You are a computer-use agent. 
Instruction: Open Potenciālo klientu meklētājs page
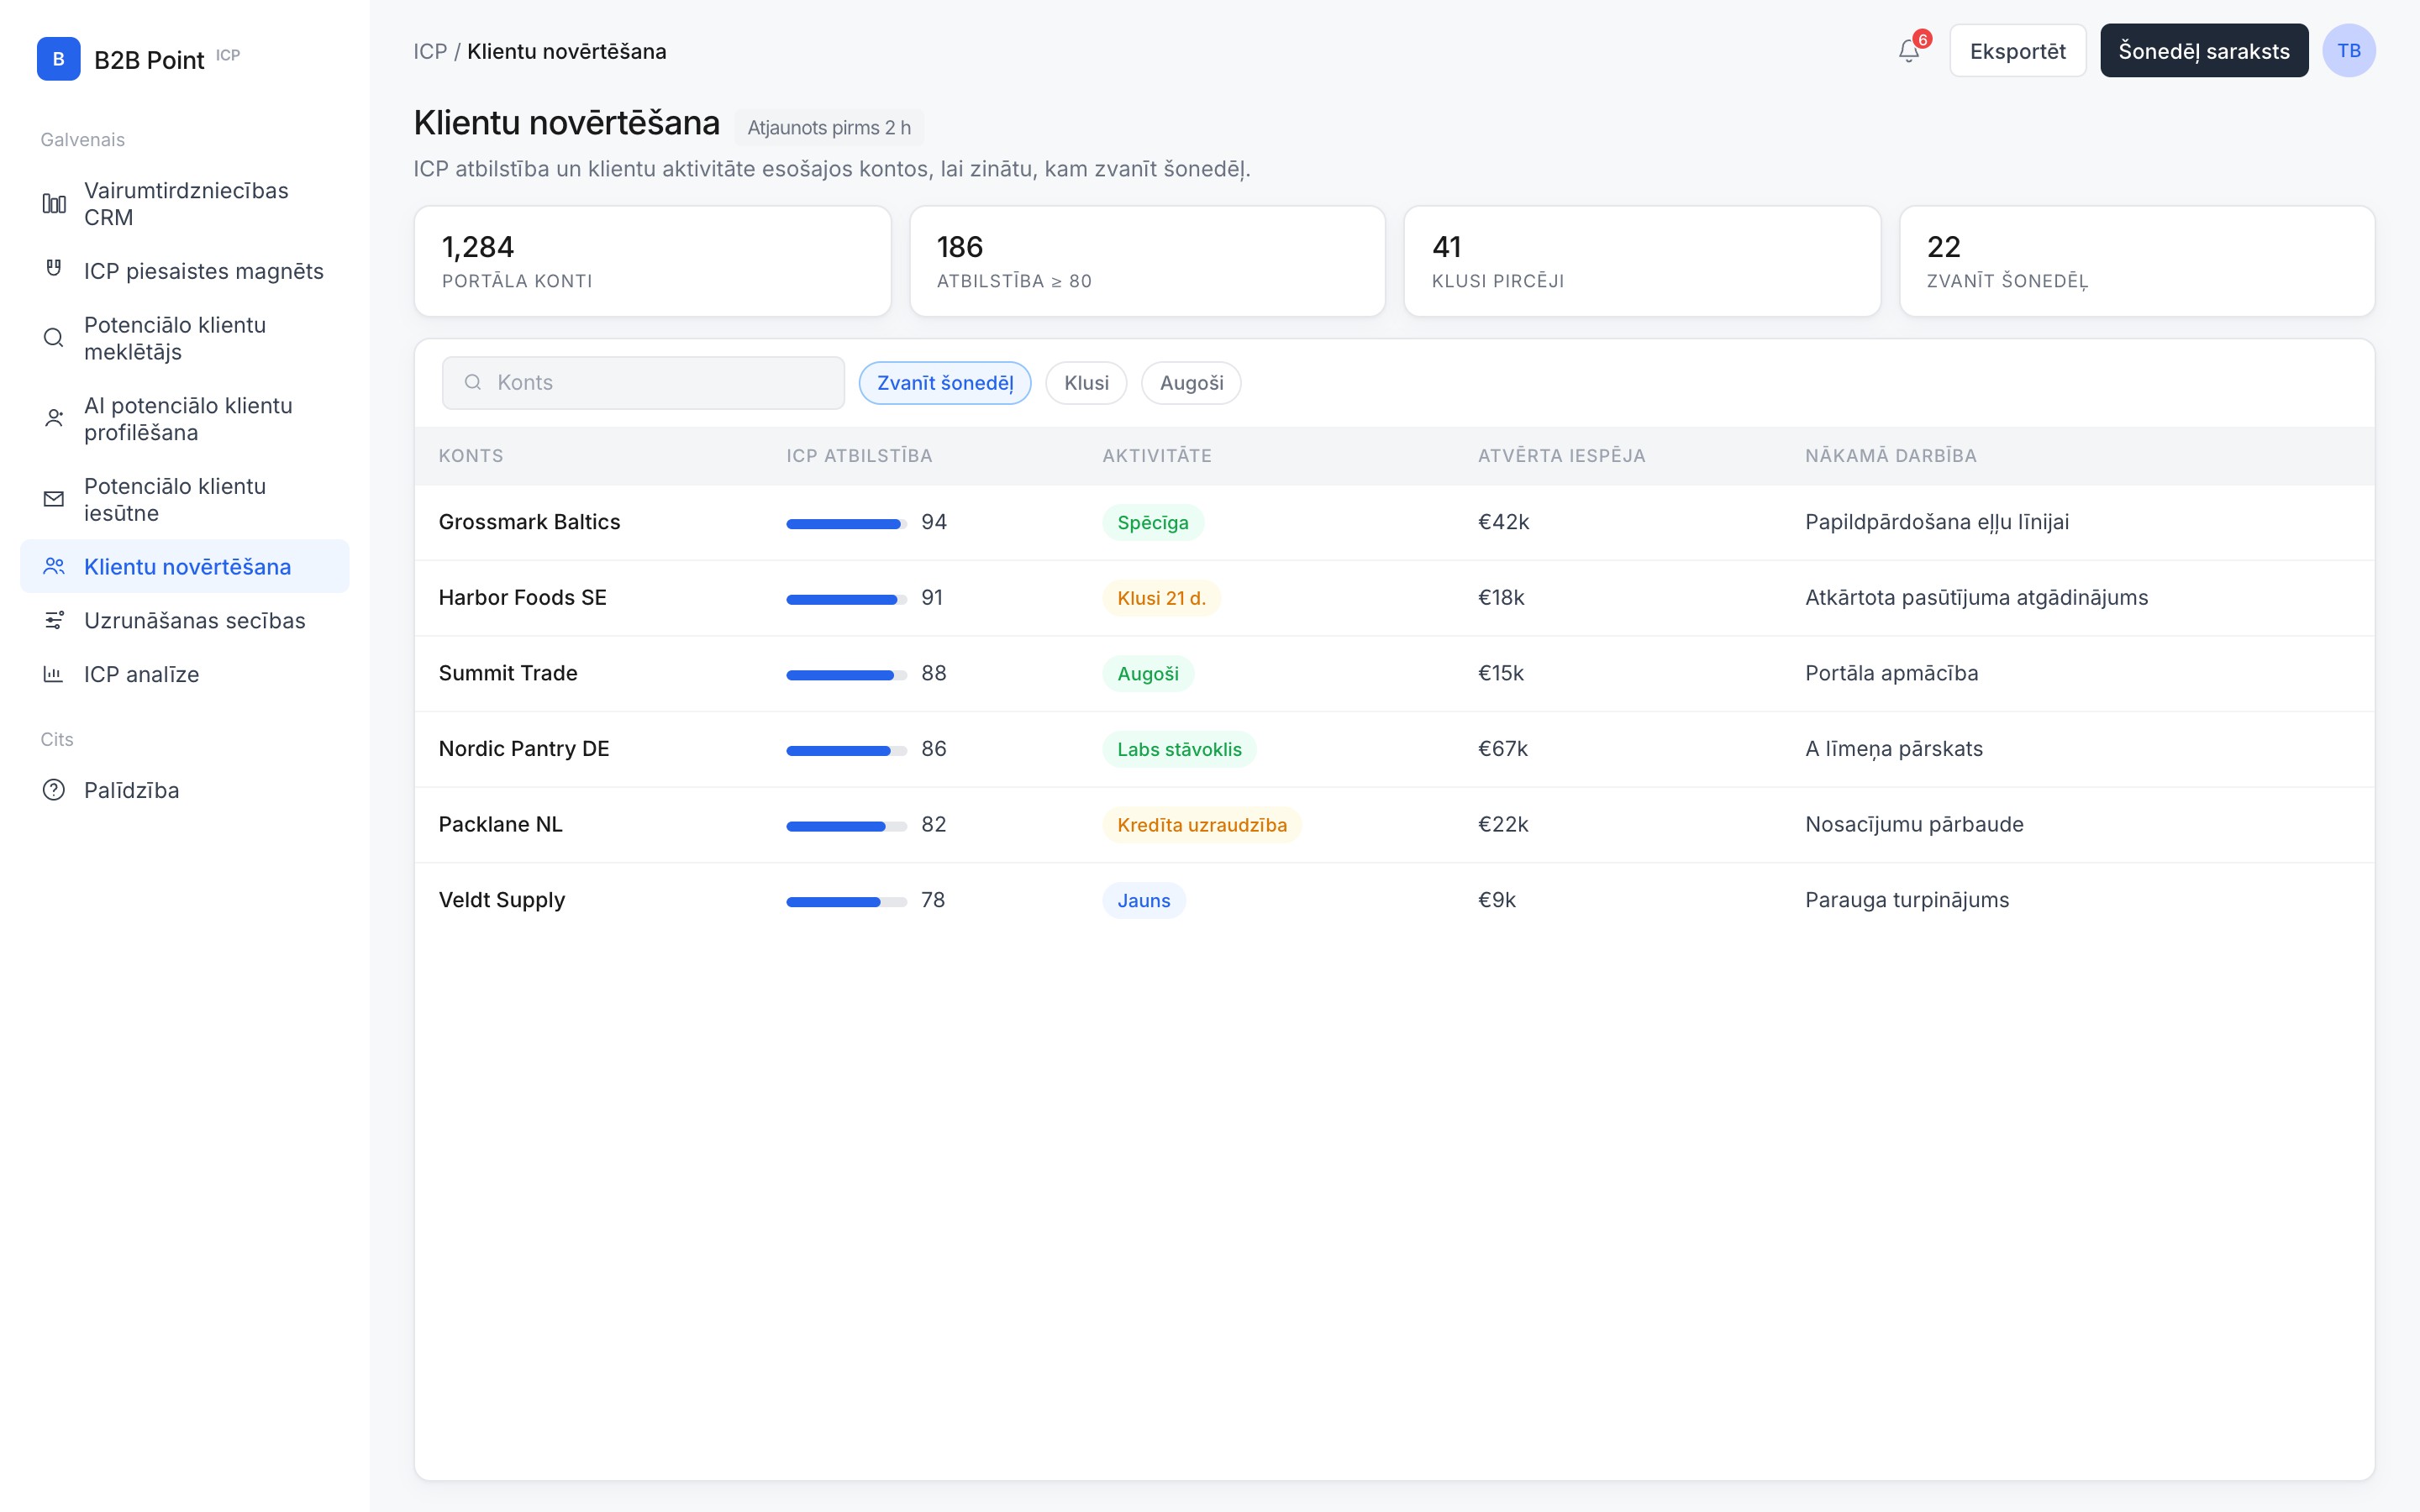(185, 338)
